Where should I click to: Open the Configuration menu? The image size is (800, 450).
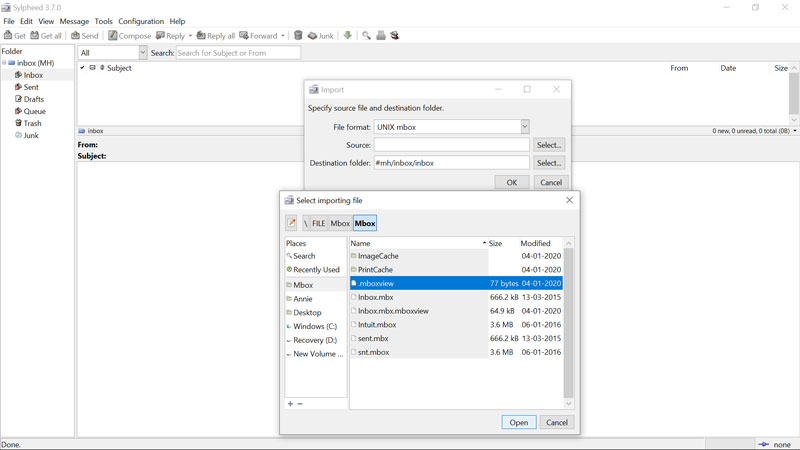coord(141,21)
